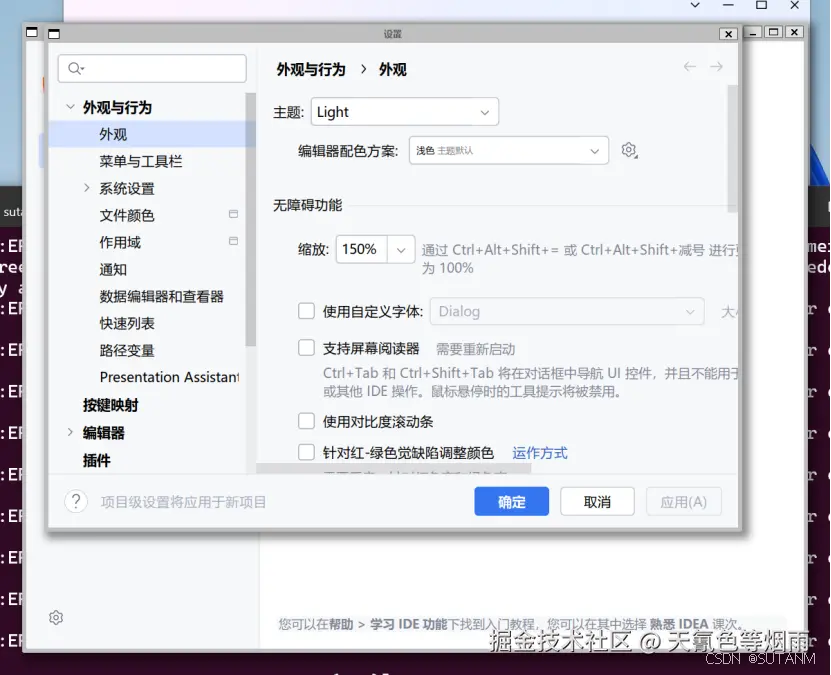Click the project-level icon beside 文件颜色
831x675 pixels.
pyautogui.click(x=232, y=214)
